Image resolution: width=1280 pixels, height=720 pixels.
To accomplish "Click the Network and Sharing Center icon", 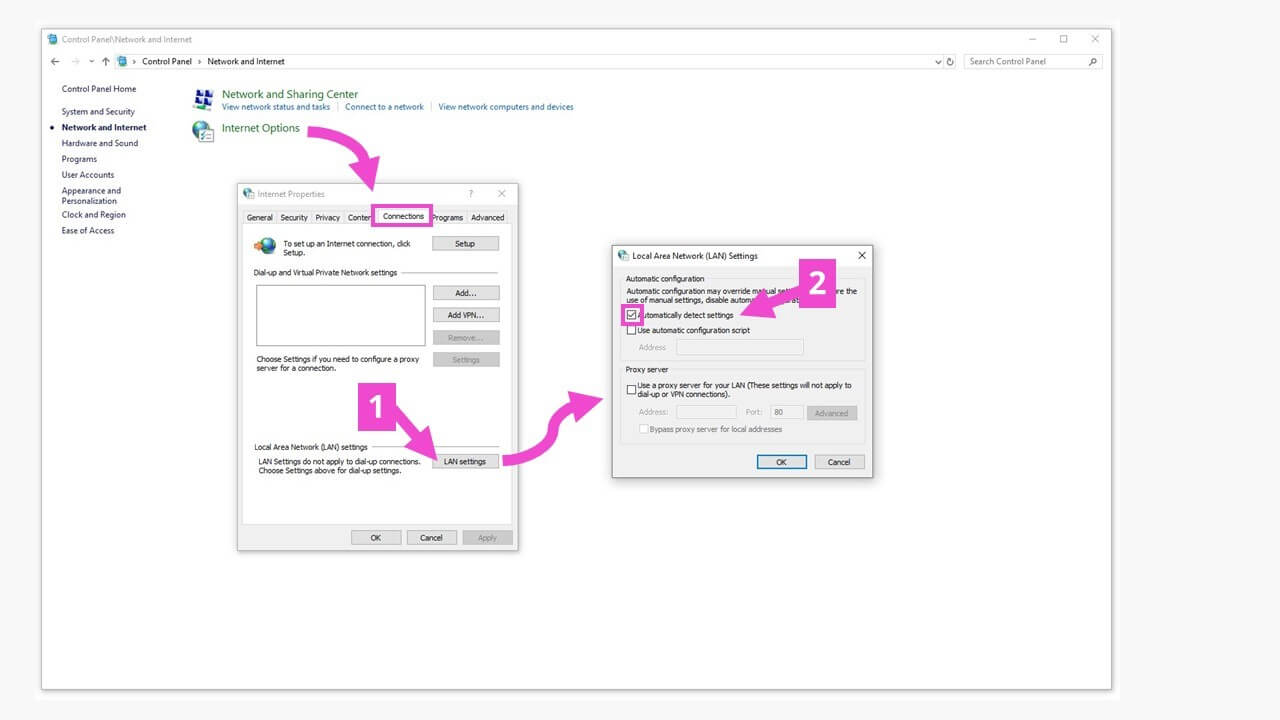I will click(x=203, y=100).
